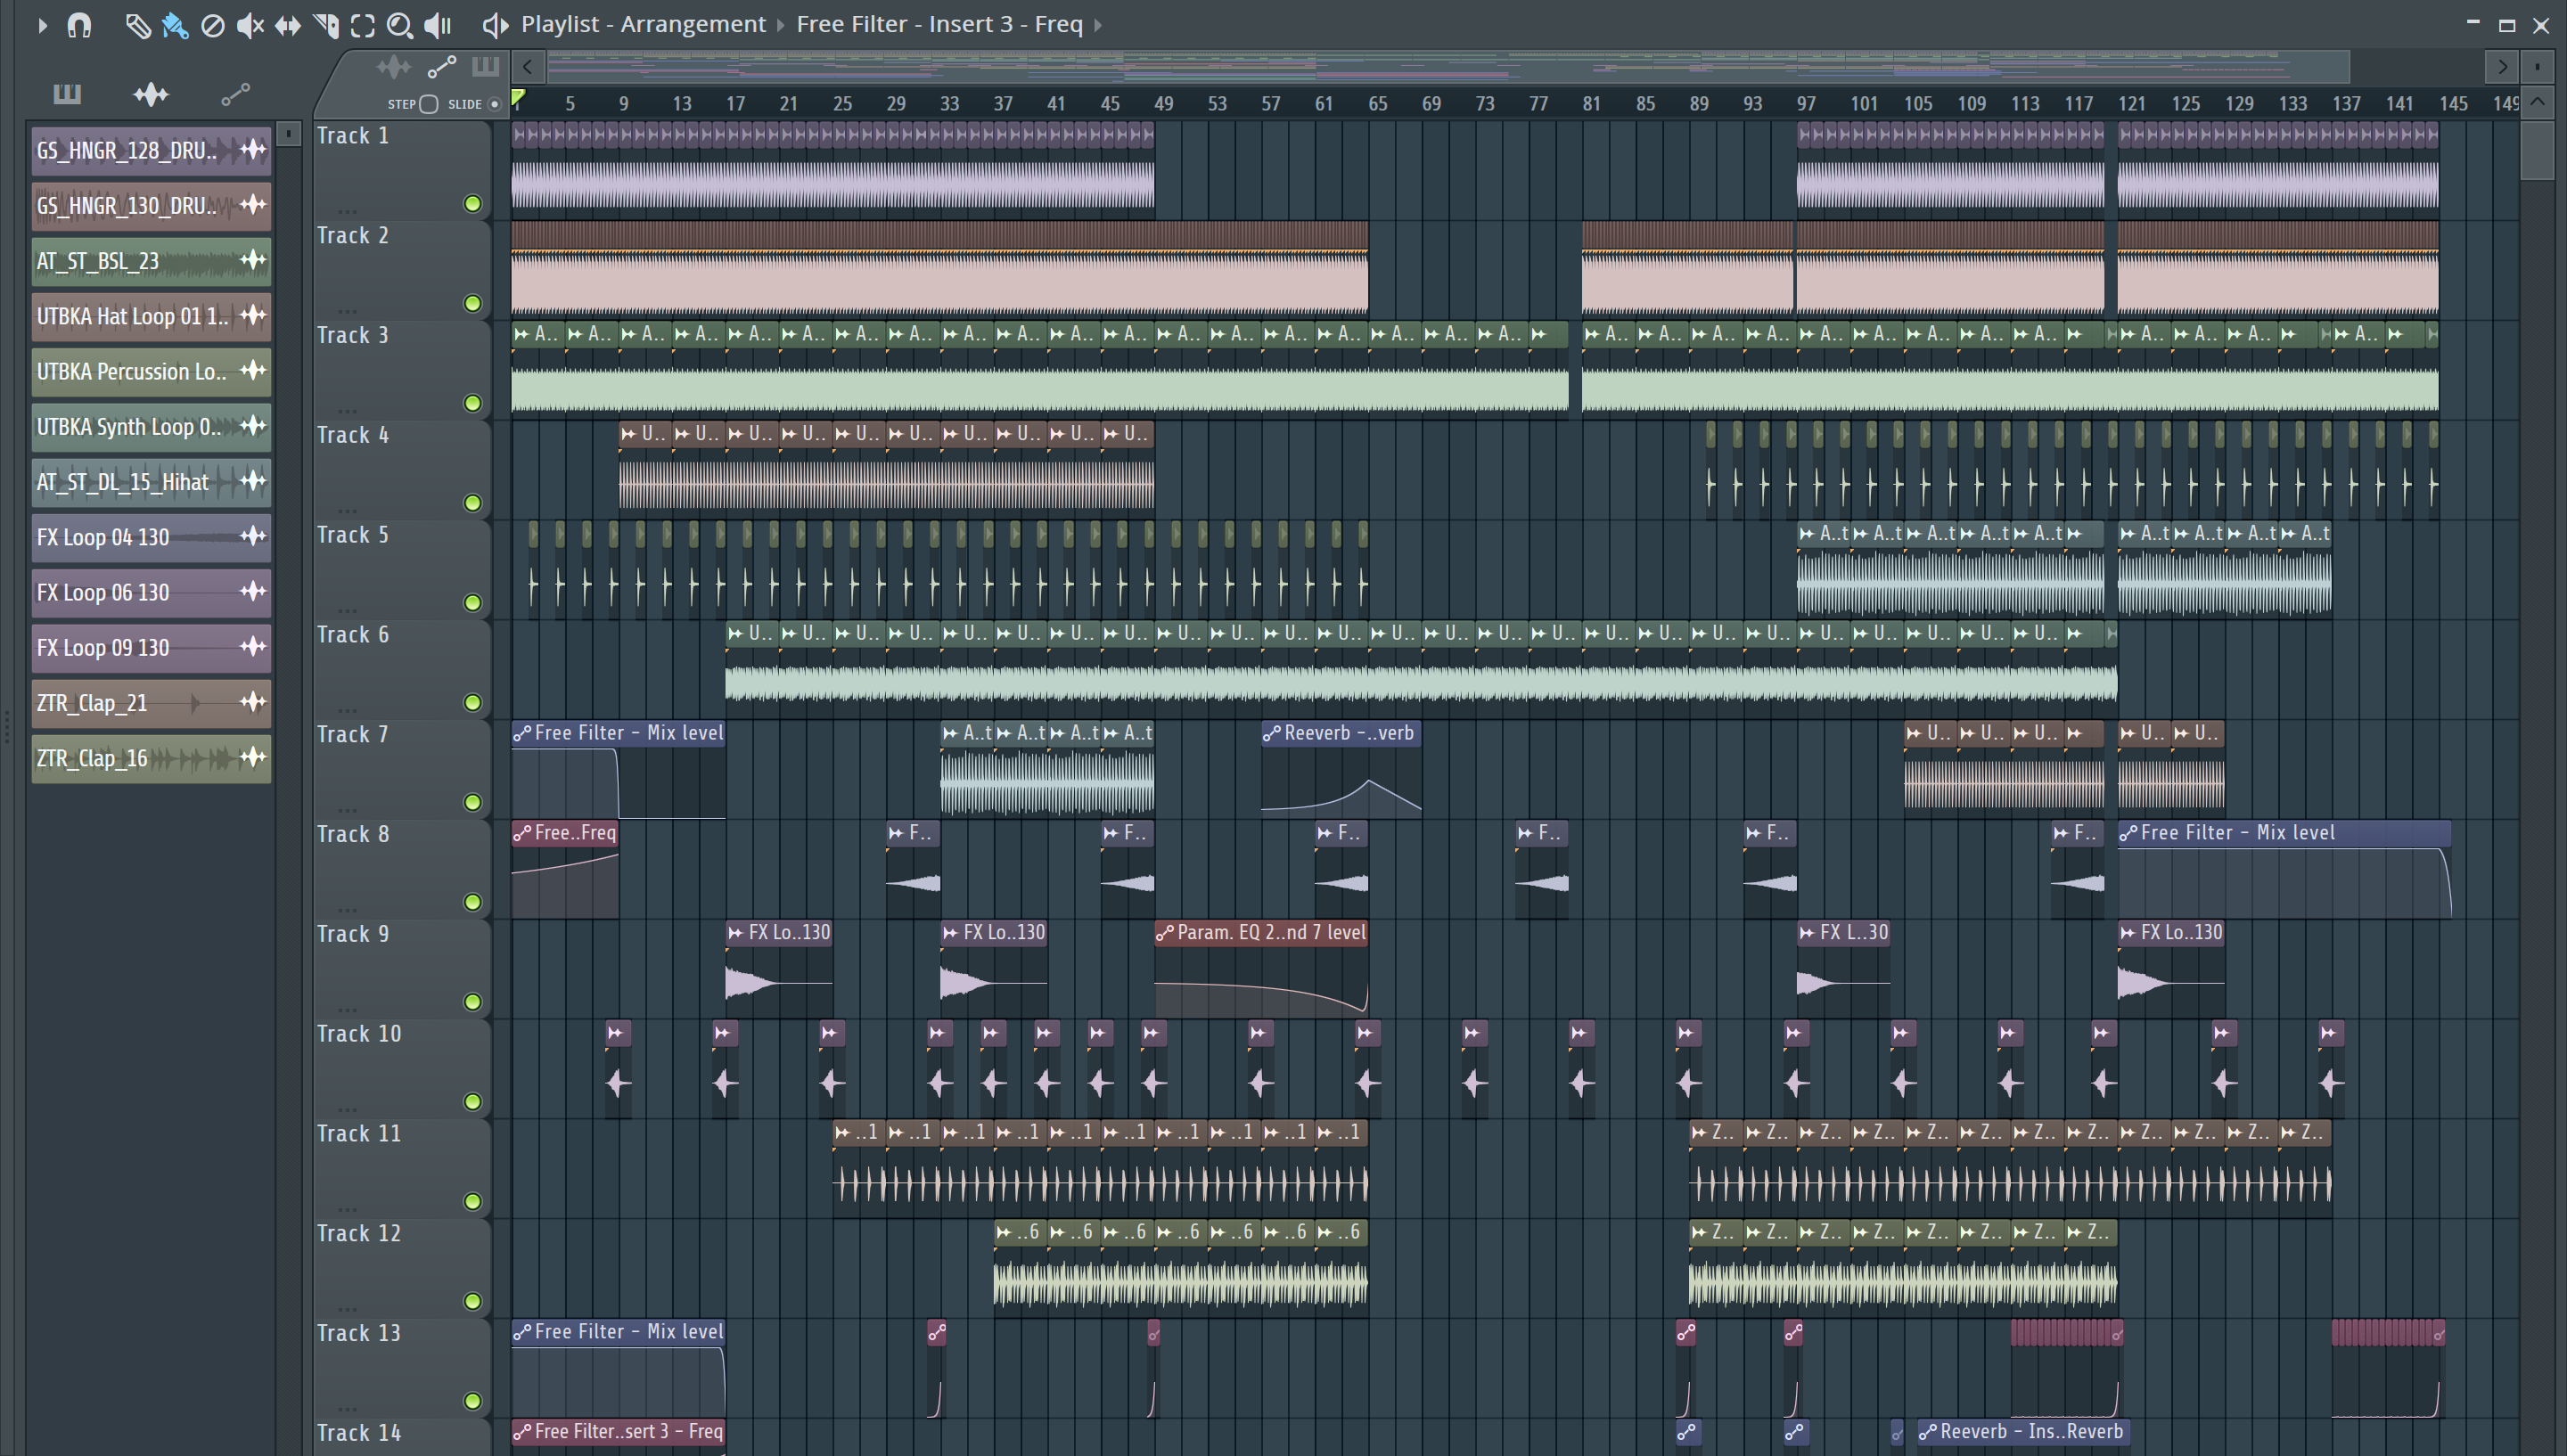This screenshot has height=1456, width=2567.
Task: Open the Playlist - Arrangement dropdown arrow
Action: click(x=781, y=25)
